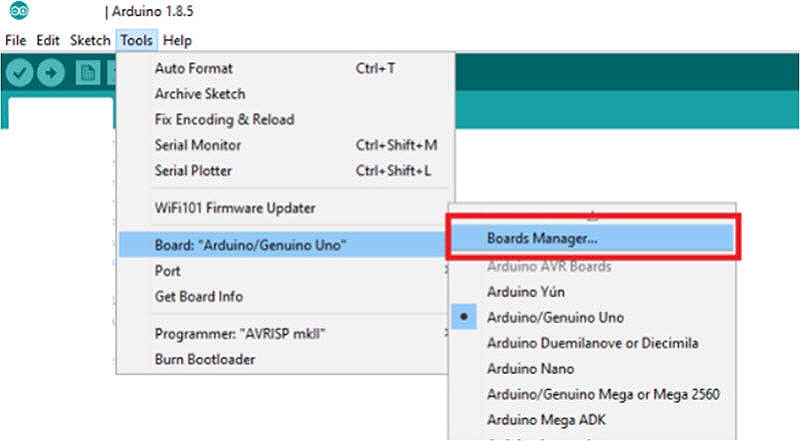Image resolution: width=800 pixels, height=441 pixels.
Task: Expand the Port submenu
Action: 168,271
